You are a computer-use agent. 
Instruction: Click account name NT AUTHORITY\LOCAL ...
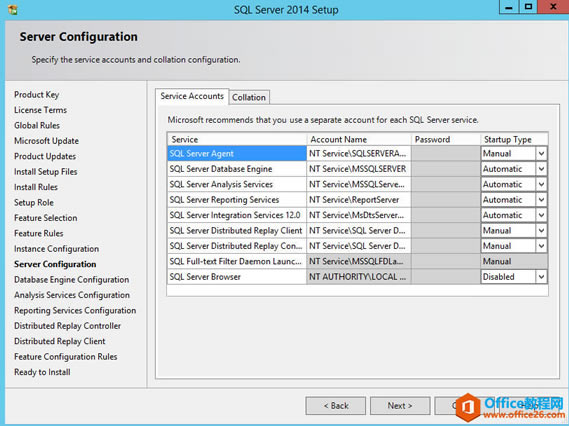pos(359,277)
